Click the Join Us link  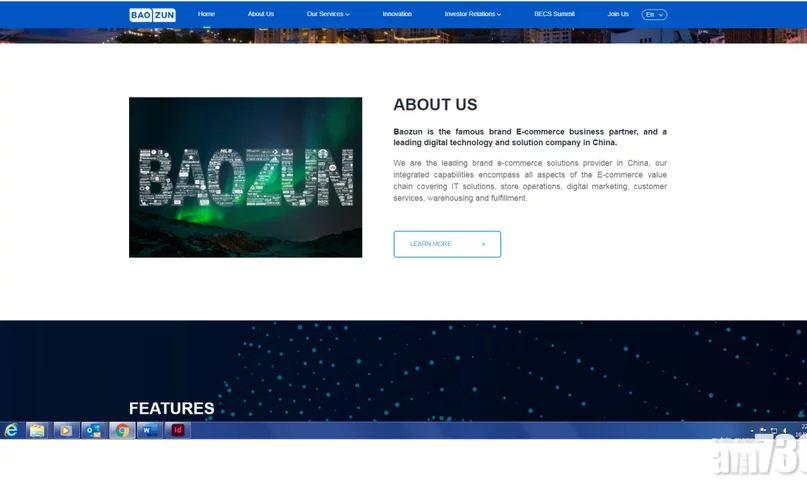(x=618, y=14)
